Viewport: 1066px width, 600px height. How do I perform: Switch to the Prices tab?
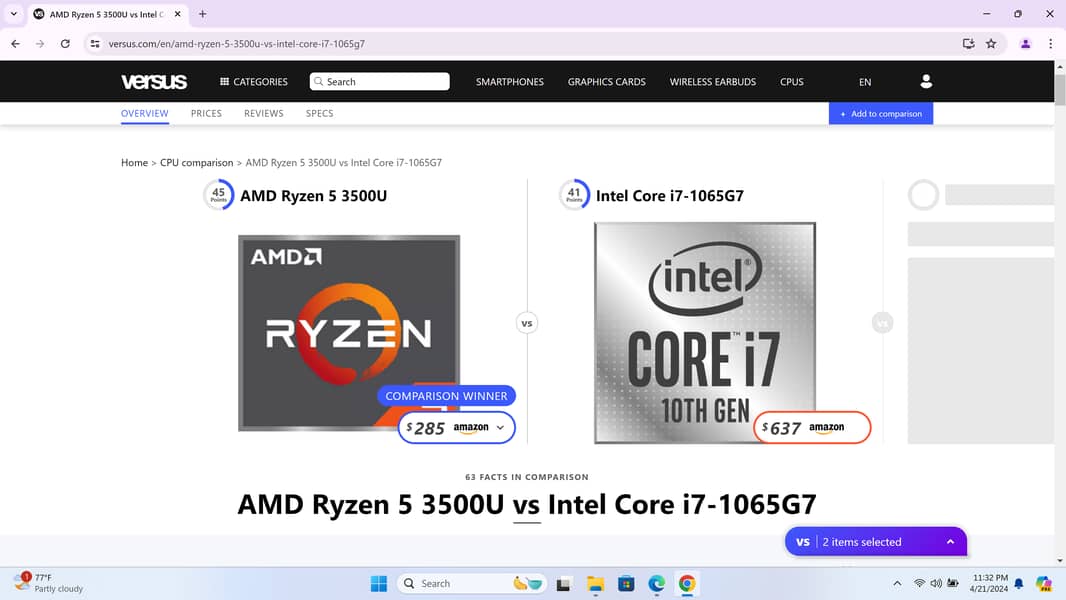(x=206, y=113)
